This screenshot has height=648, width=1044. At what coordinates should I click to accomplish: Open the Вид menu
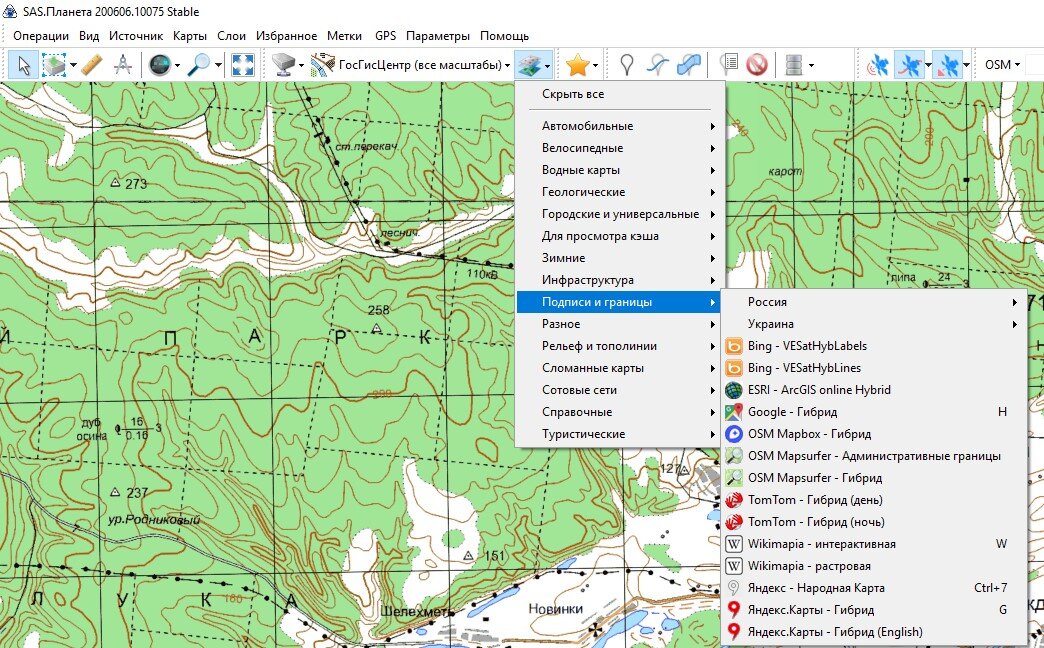click(x=89, y=36)
